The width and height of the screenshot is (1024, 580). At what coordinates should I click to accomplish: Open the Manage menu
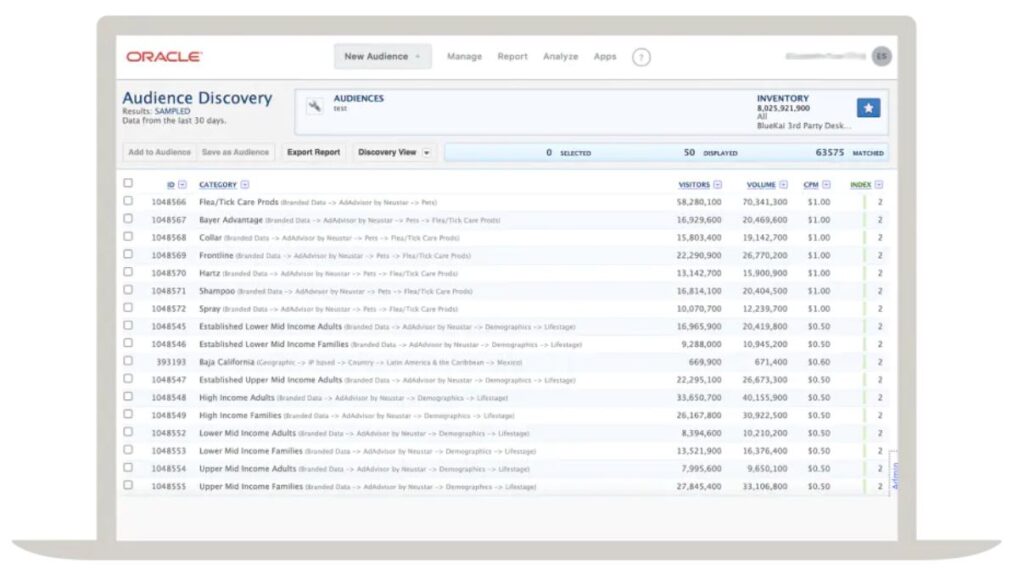click(464, 57)
